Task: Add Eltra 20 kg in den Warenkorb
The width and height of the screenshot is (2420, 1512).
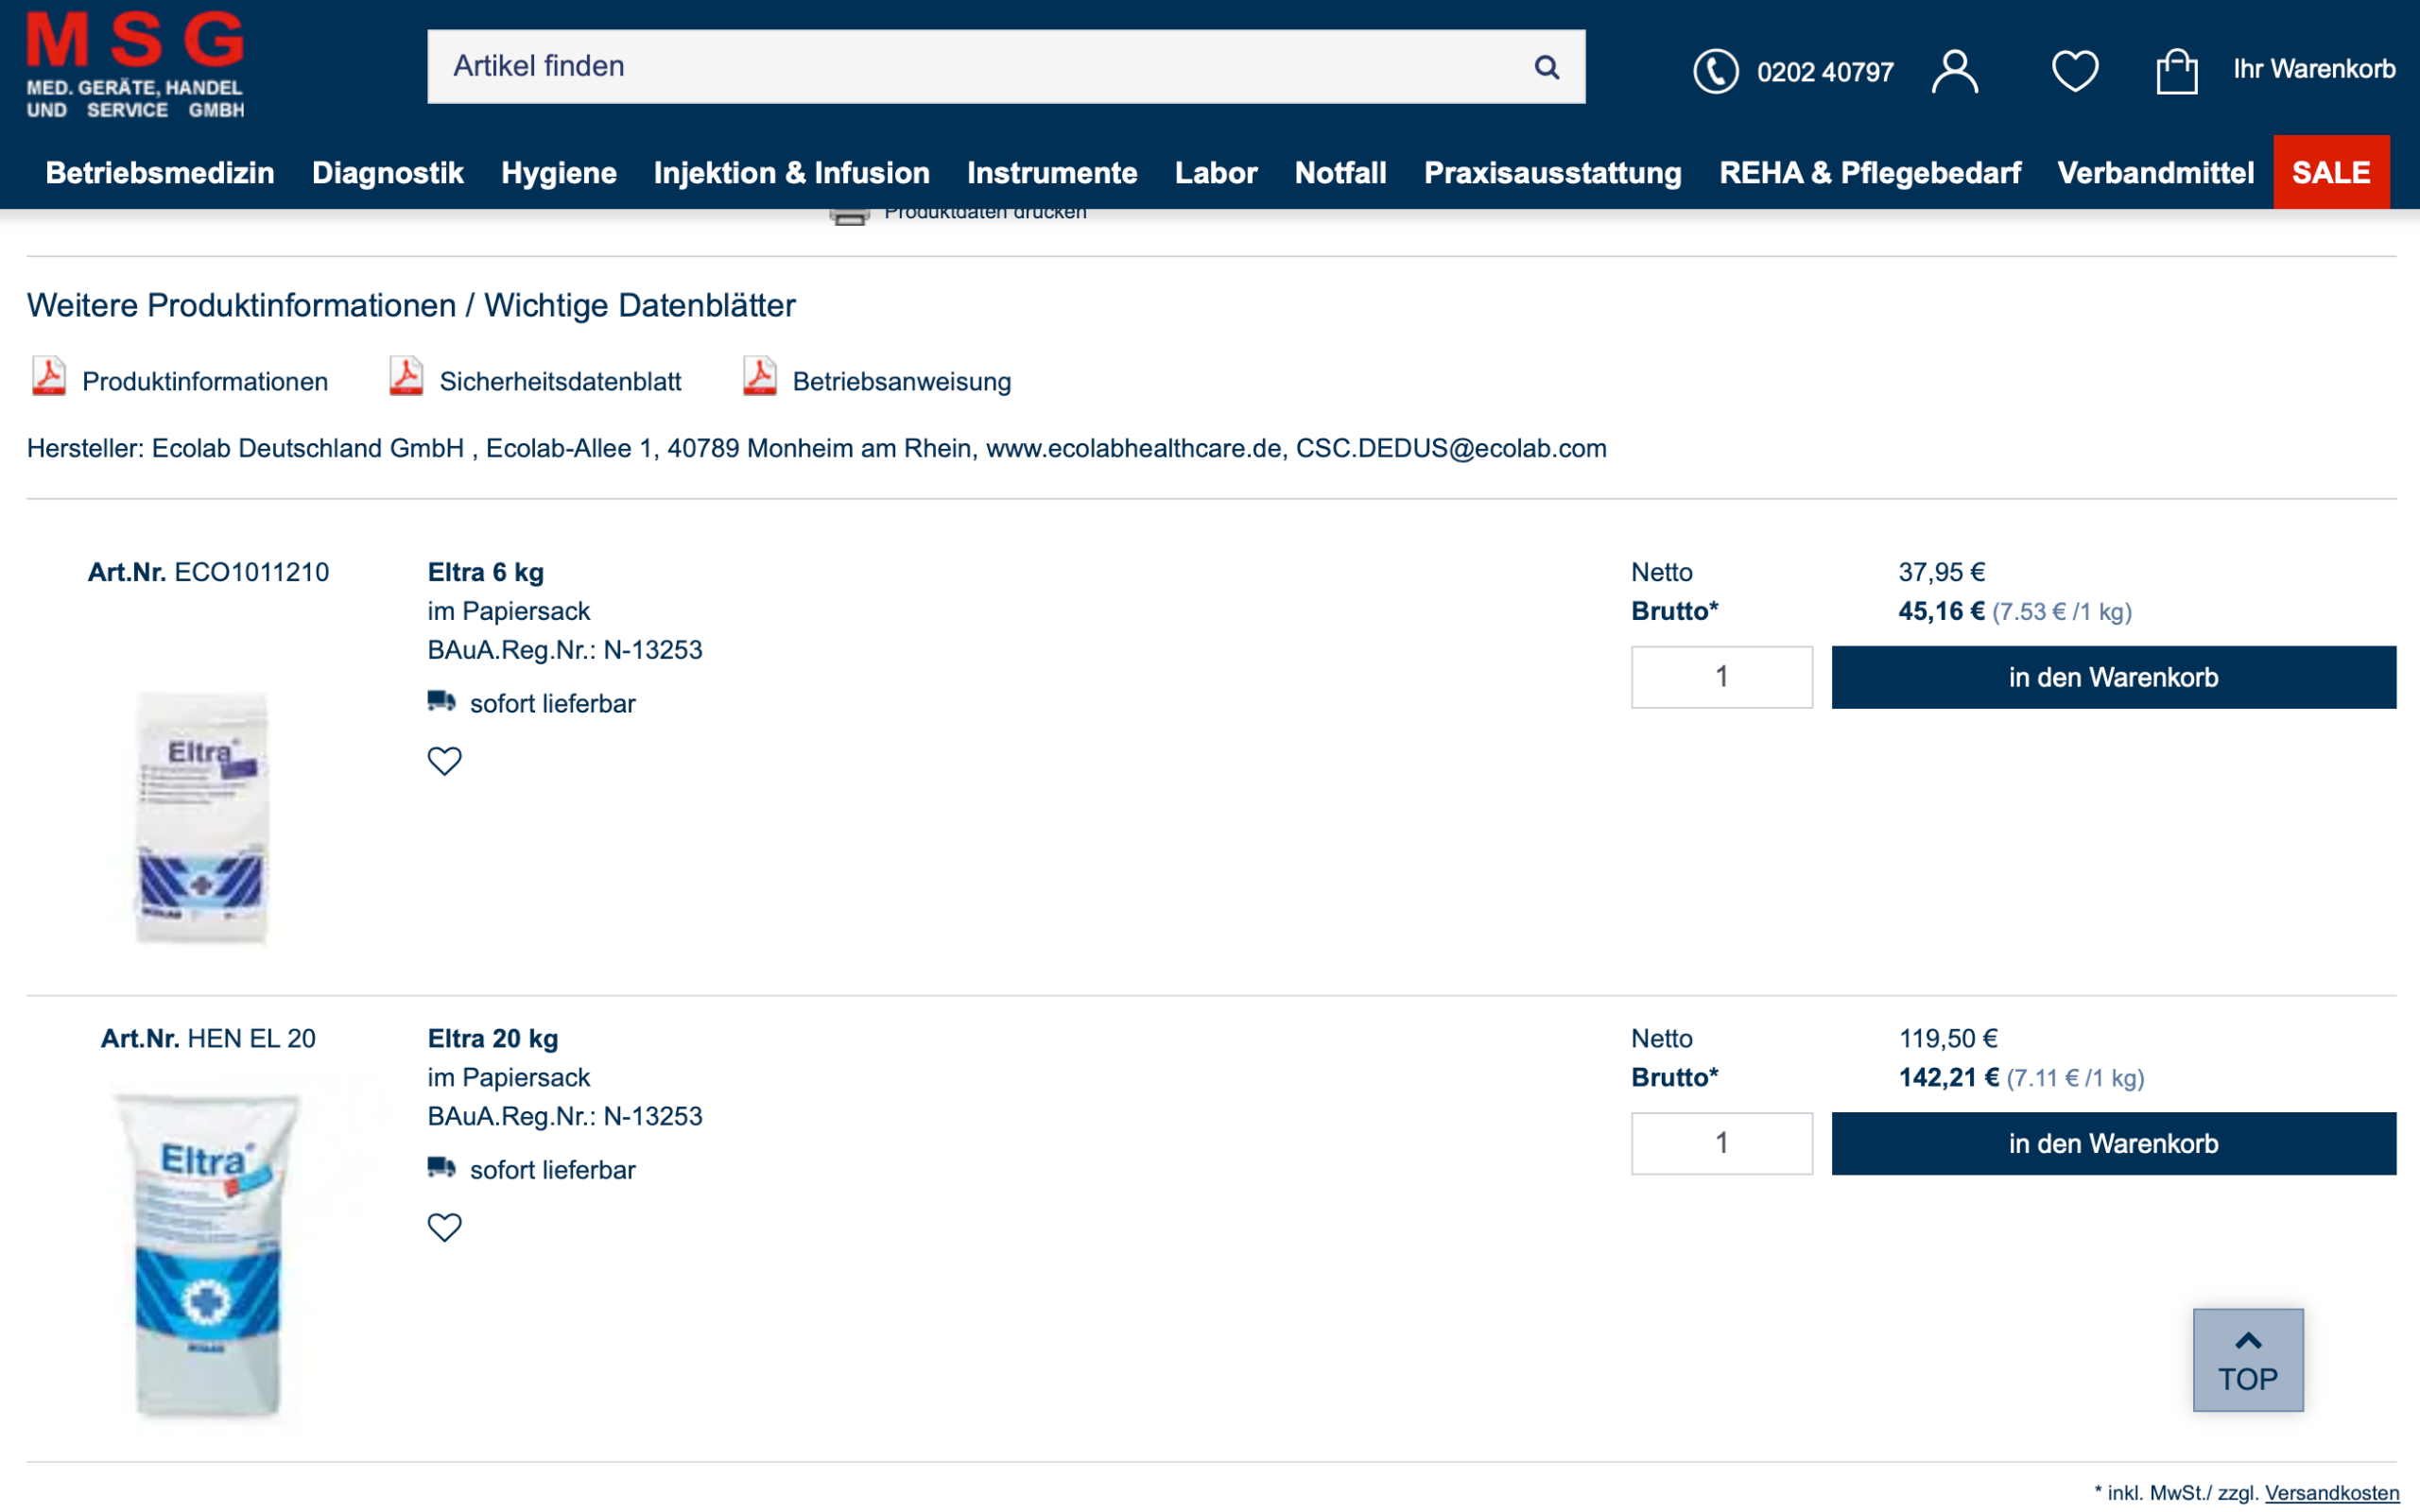Action: [x=2113, y=1143]
